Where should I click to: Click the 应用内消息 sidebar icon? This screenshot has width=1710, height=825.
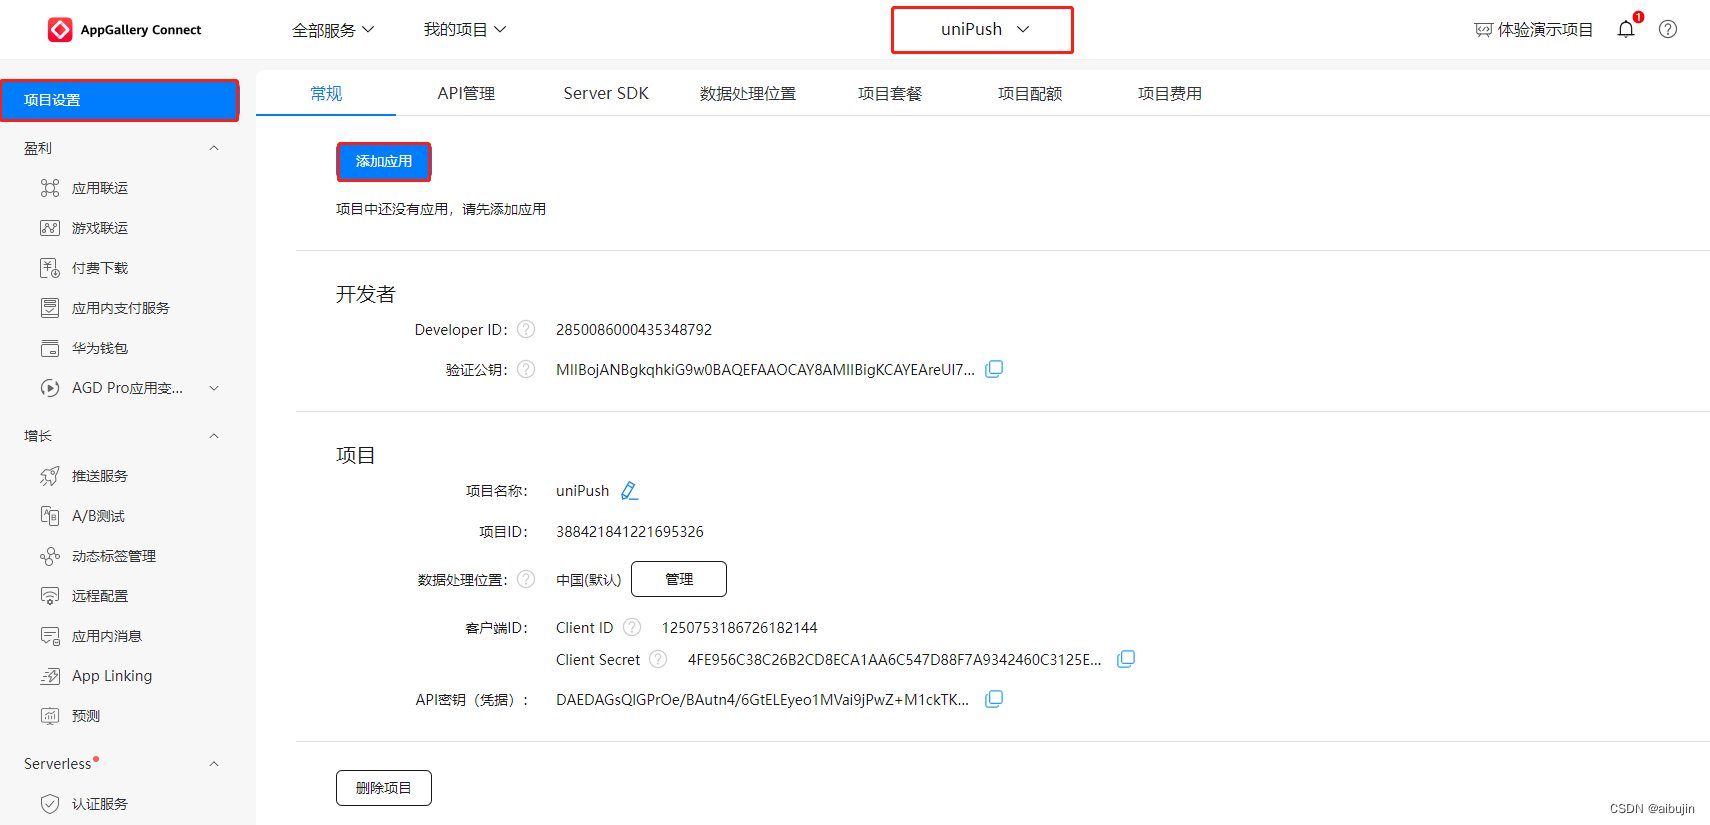(x=50, y=636)
